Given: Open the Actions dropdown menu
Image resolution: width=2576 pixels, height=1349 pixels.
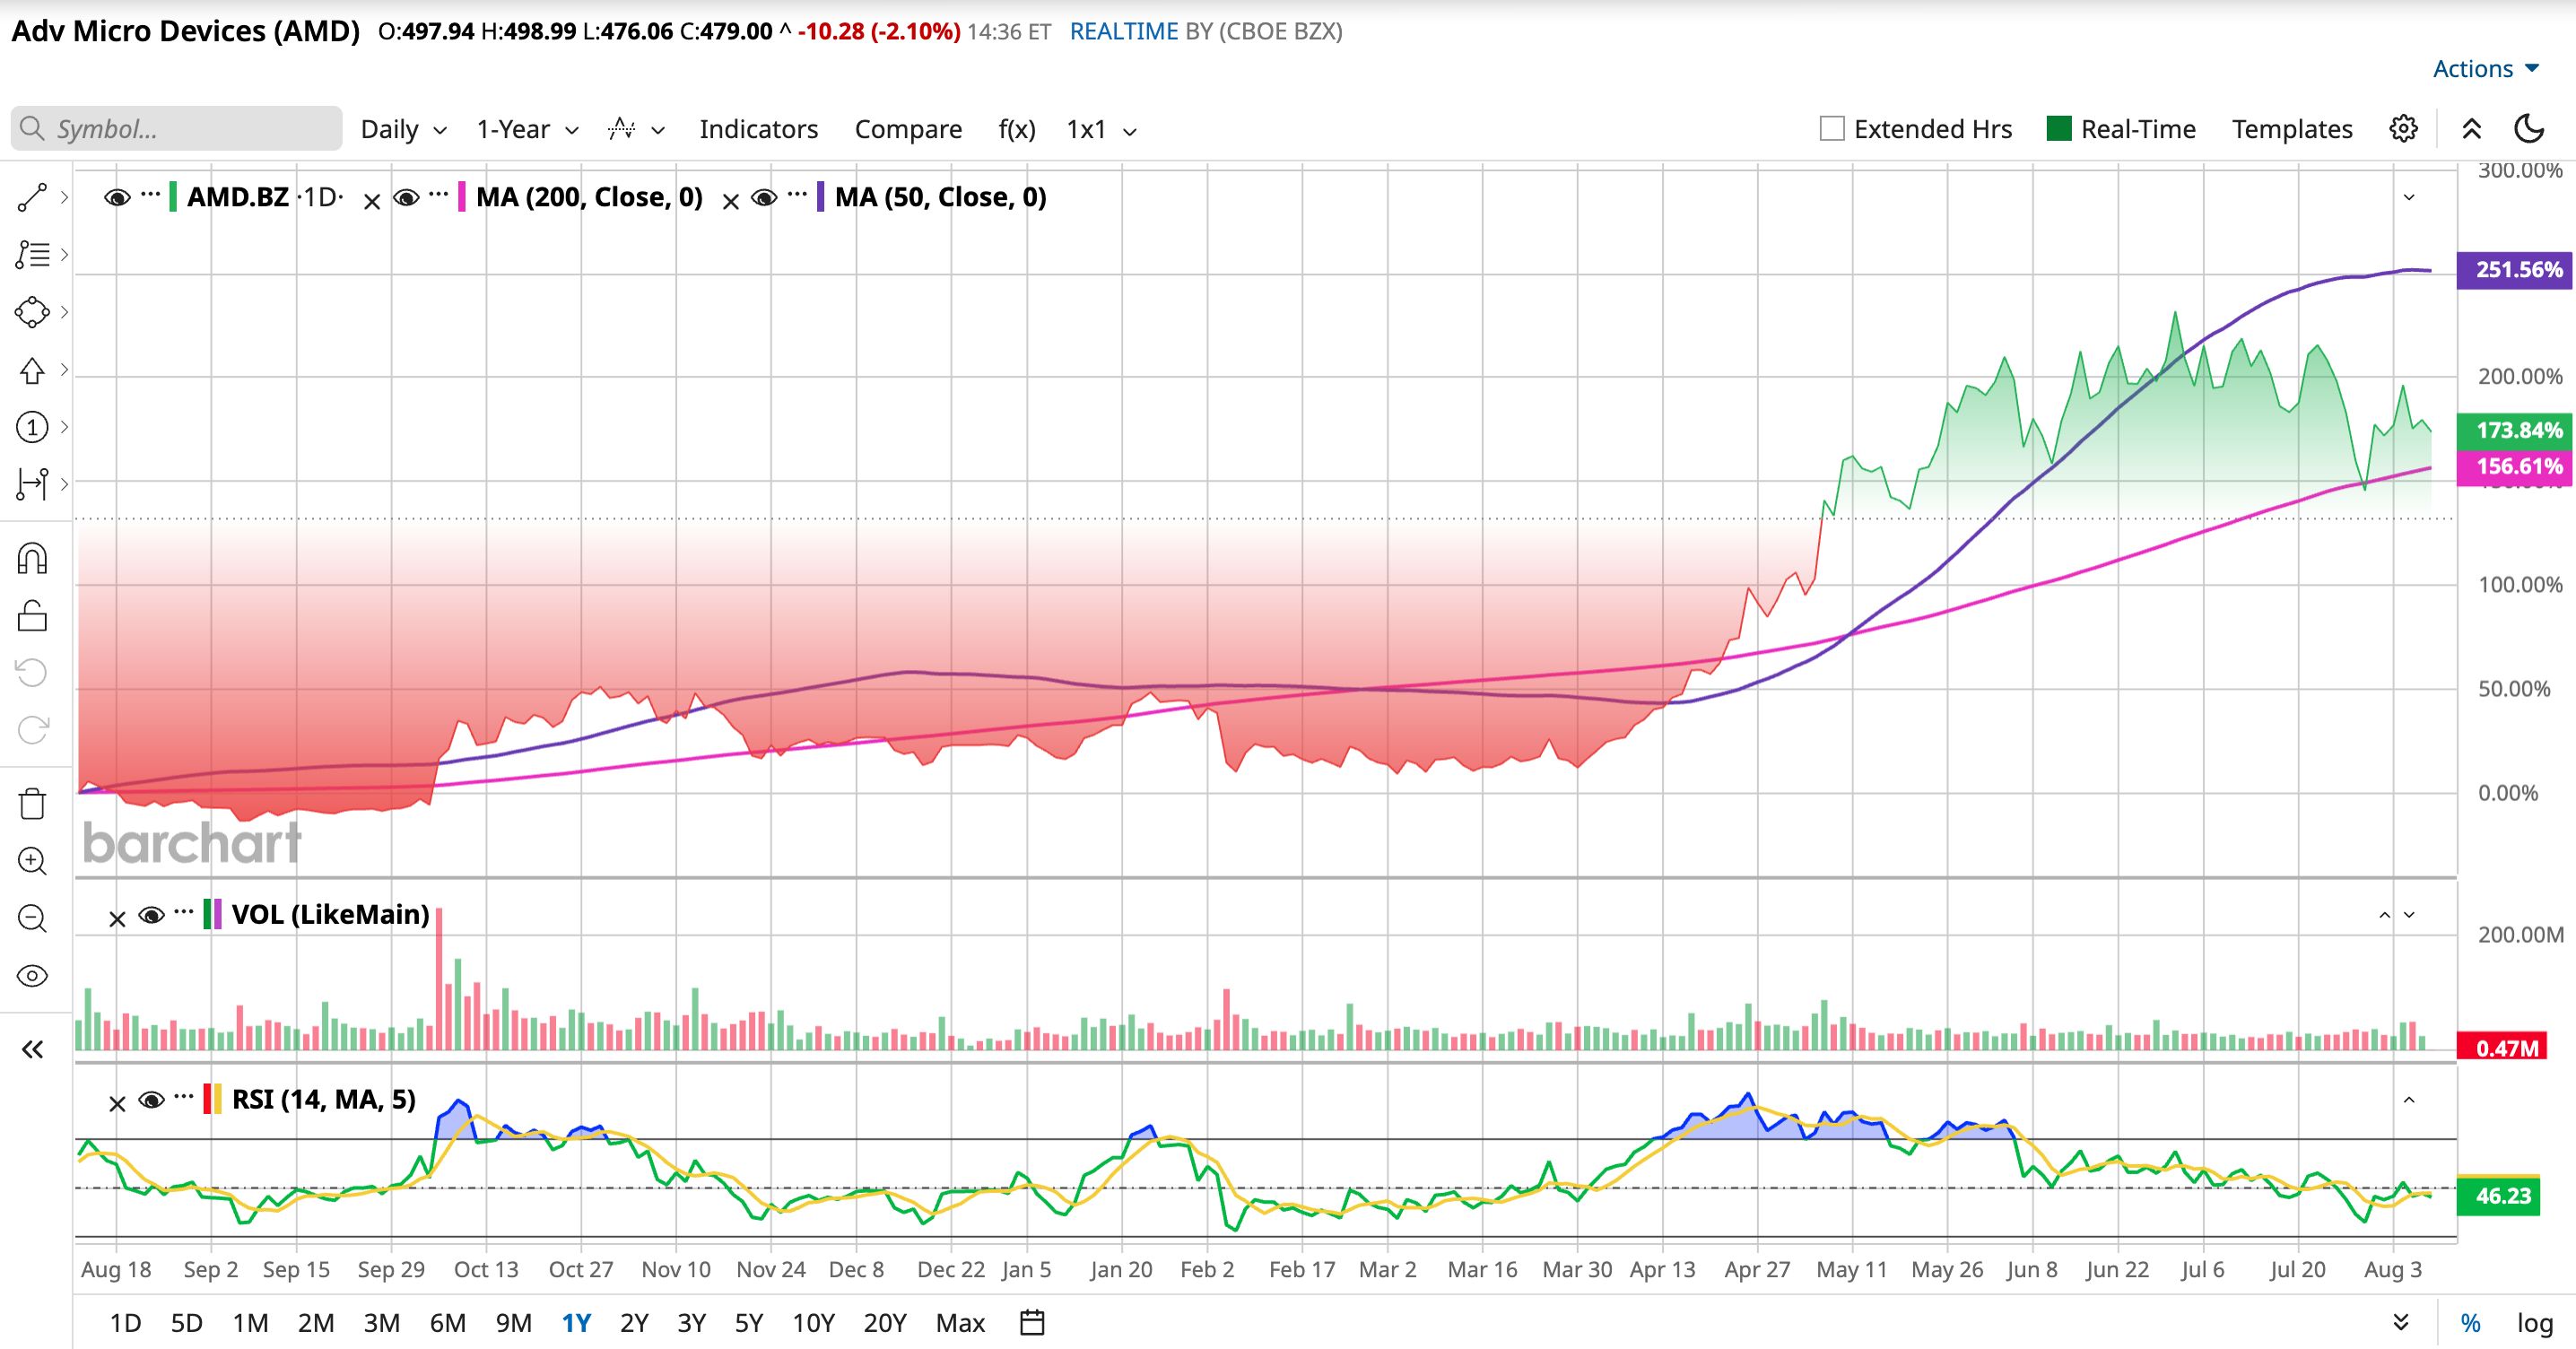Looking at the screenshot, I should [2486, 68].
